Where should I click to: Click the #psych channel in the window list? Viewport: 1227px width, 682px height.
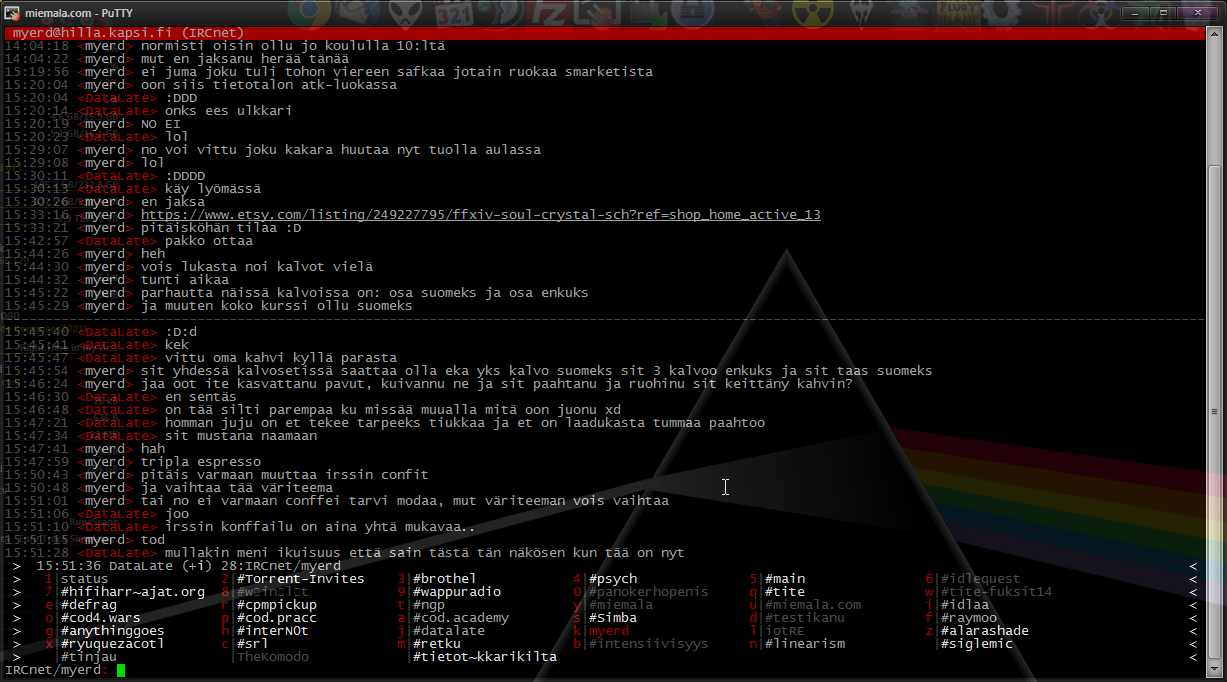613,579
